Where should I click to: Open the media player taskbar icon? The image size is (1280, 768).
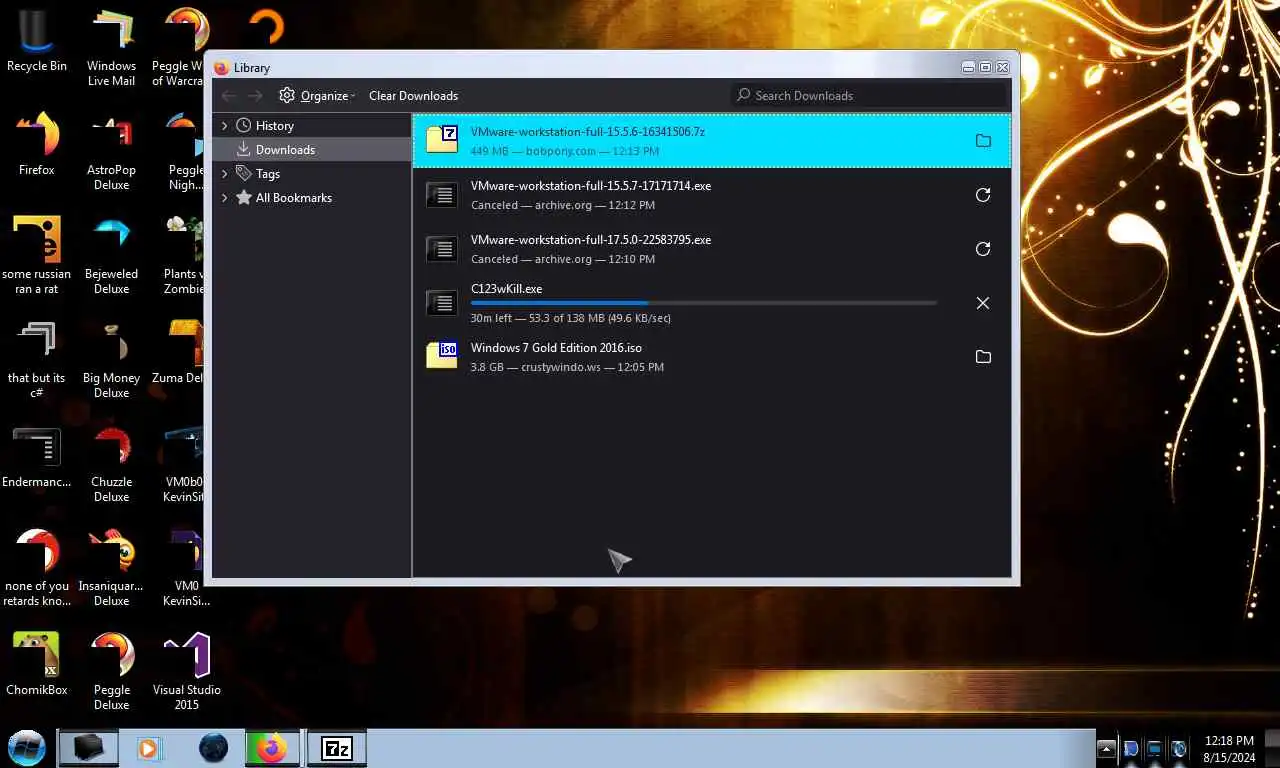tap(148, 748)
